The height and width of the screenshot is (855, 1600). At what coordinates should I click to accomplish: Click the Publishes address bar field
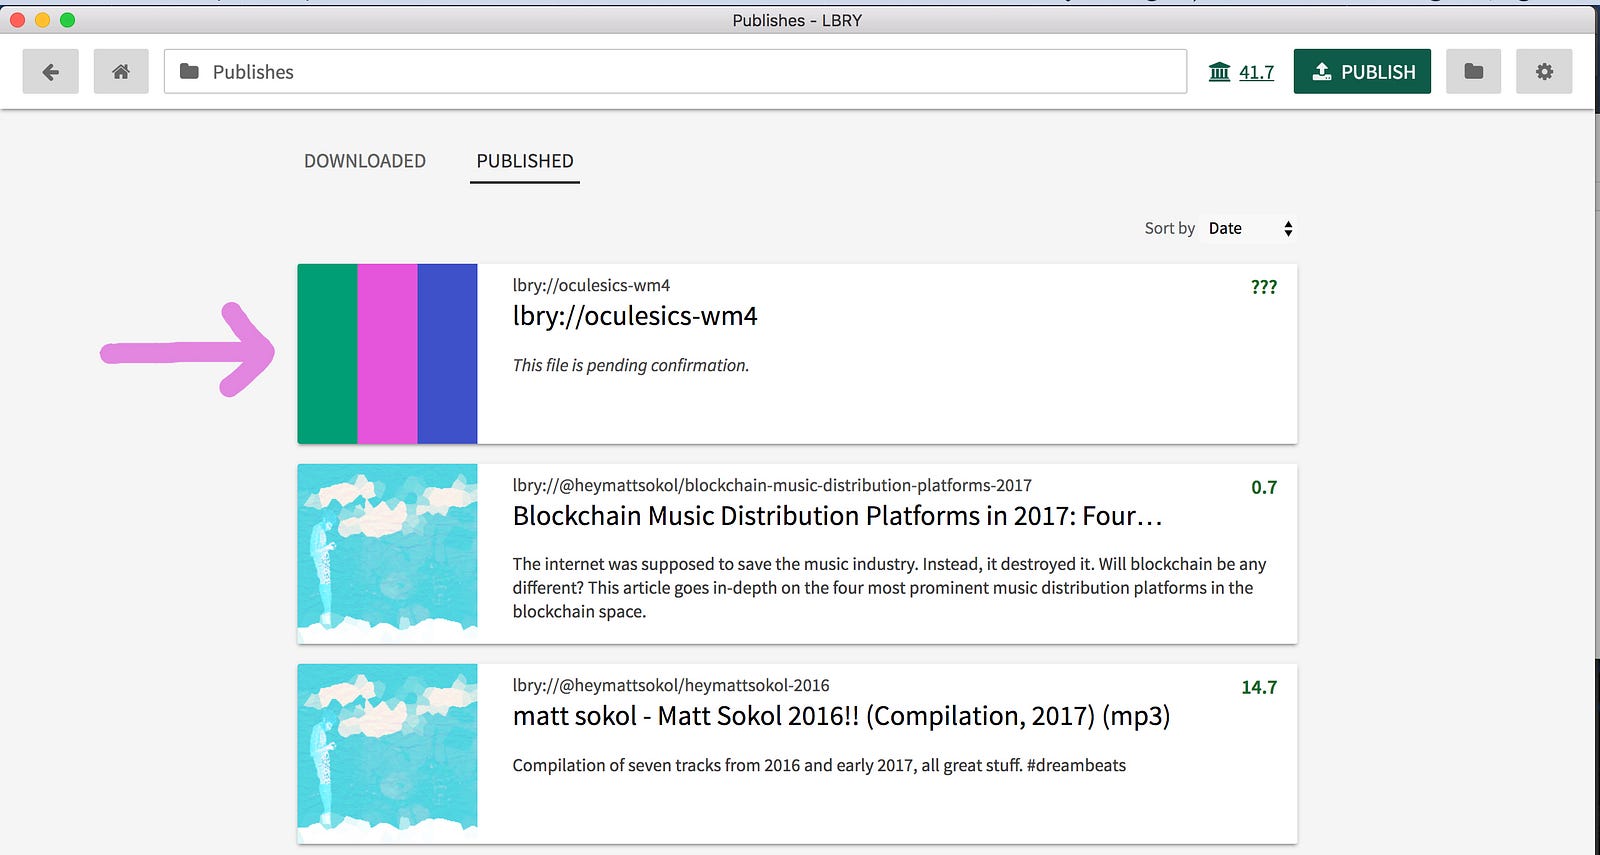[x=675, y=72]
